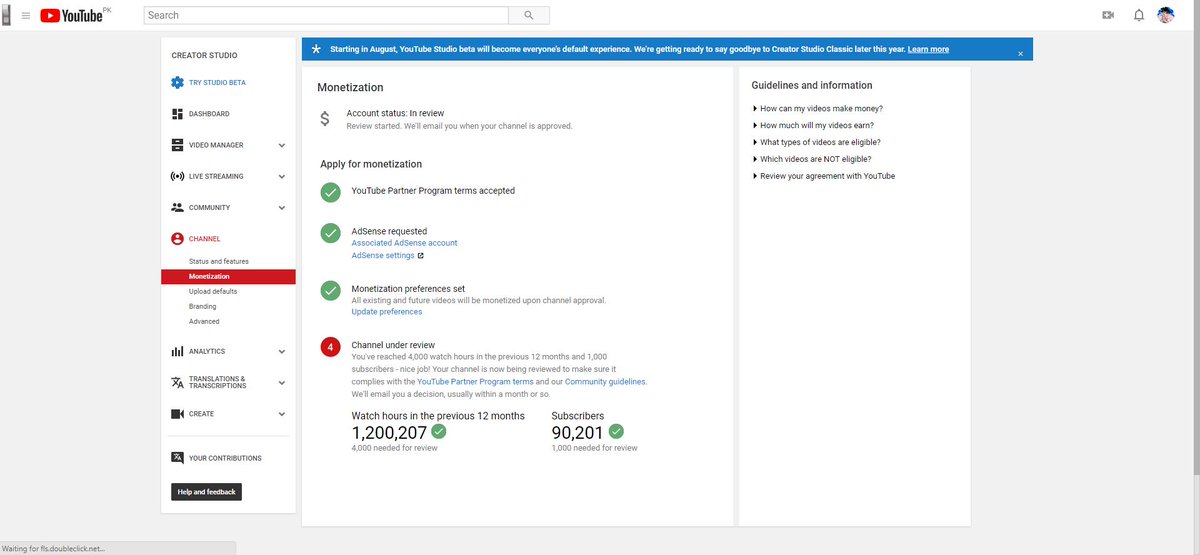Click the Dashboard icon in sidebar

click(177, 114)
